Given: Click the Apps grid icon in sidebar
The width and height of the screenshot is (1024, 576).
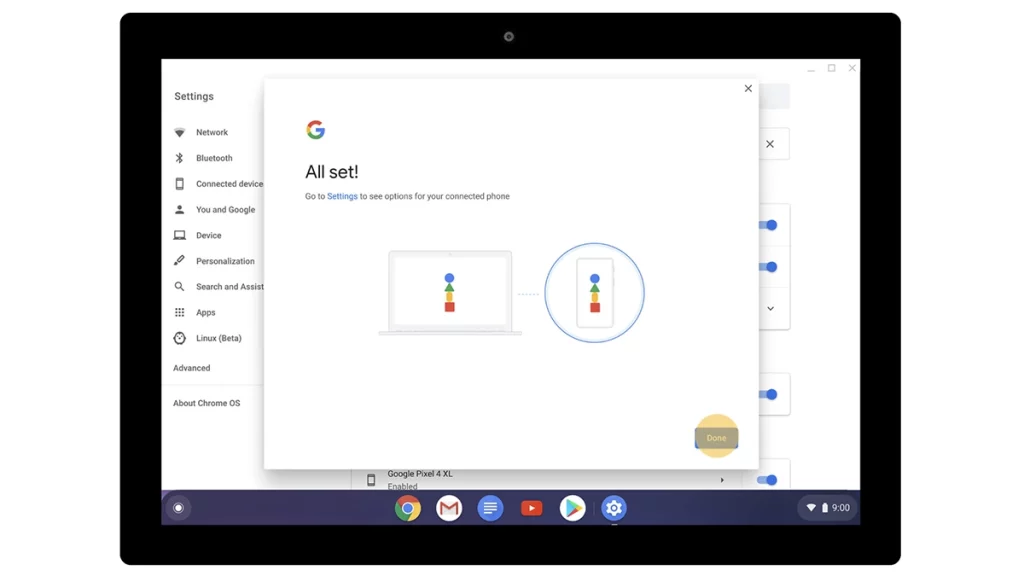Looking at the screenshot, I should point(180,312).
